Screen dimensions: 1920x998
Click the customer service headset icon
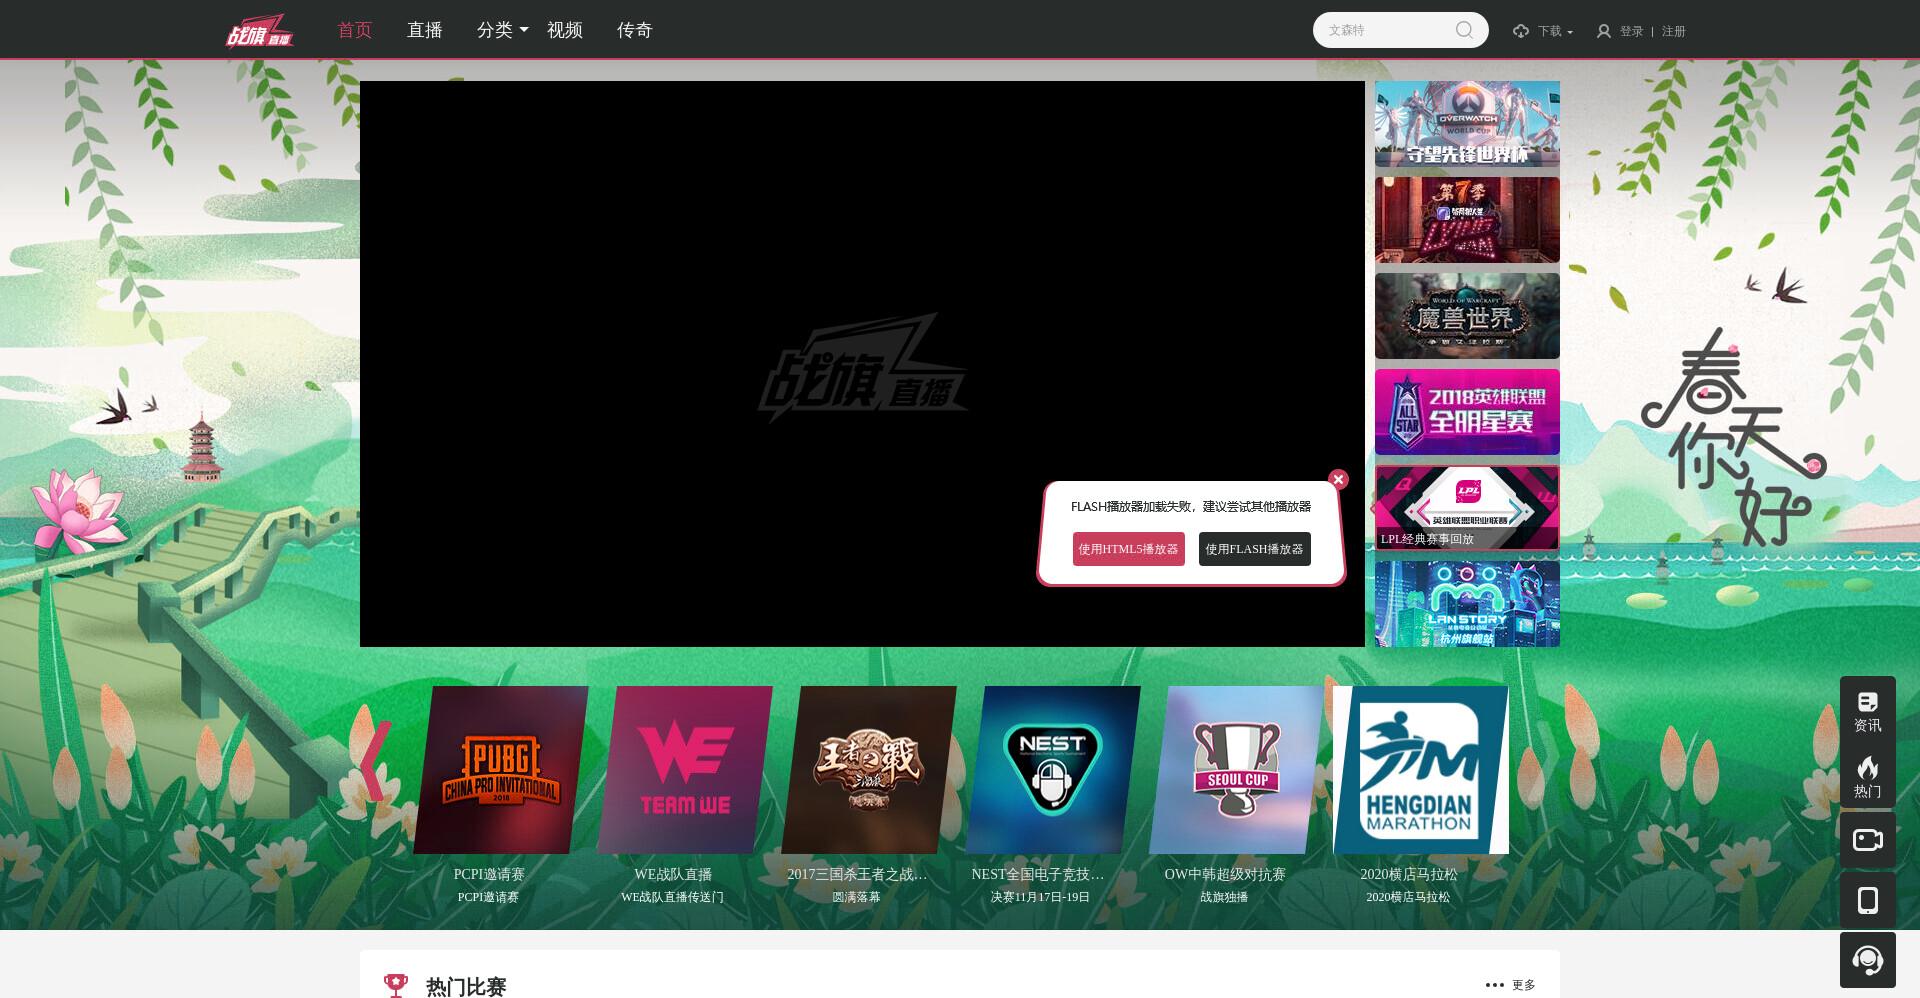point(1868,960)
